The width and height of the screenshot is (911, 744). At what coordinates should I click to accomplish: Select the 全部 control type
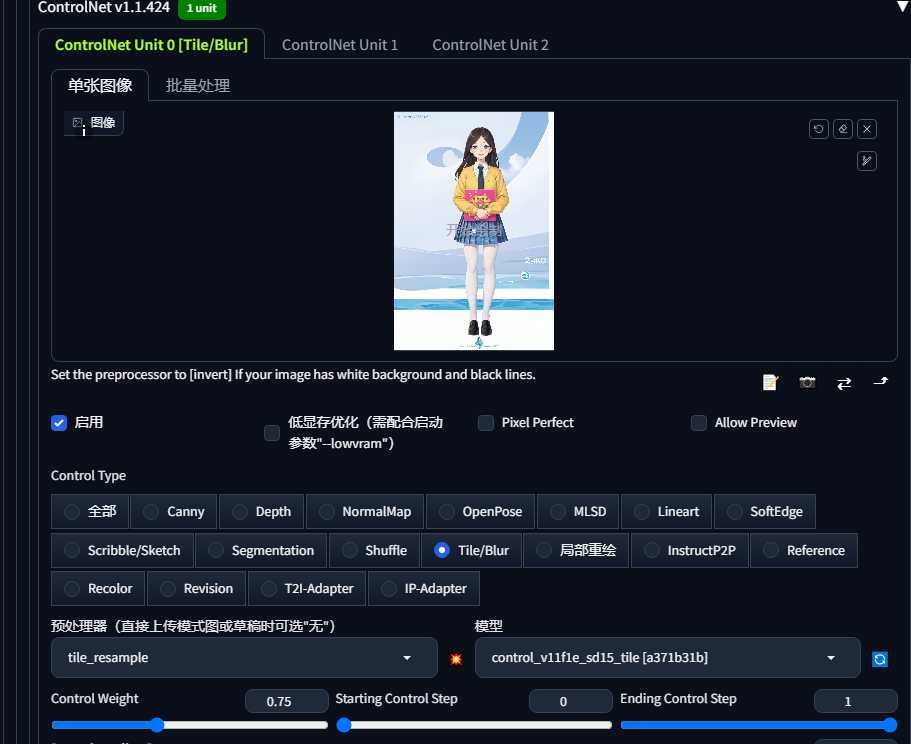coord(90,512)
